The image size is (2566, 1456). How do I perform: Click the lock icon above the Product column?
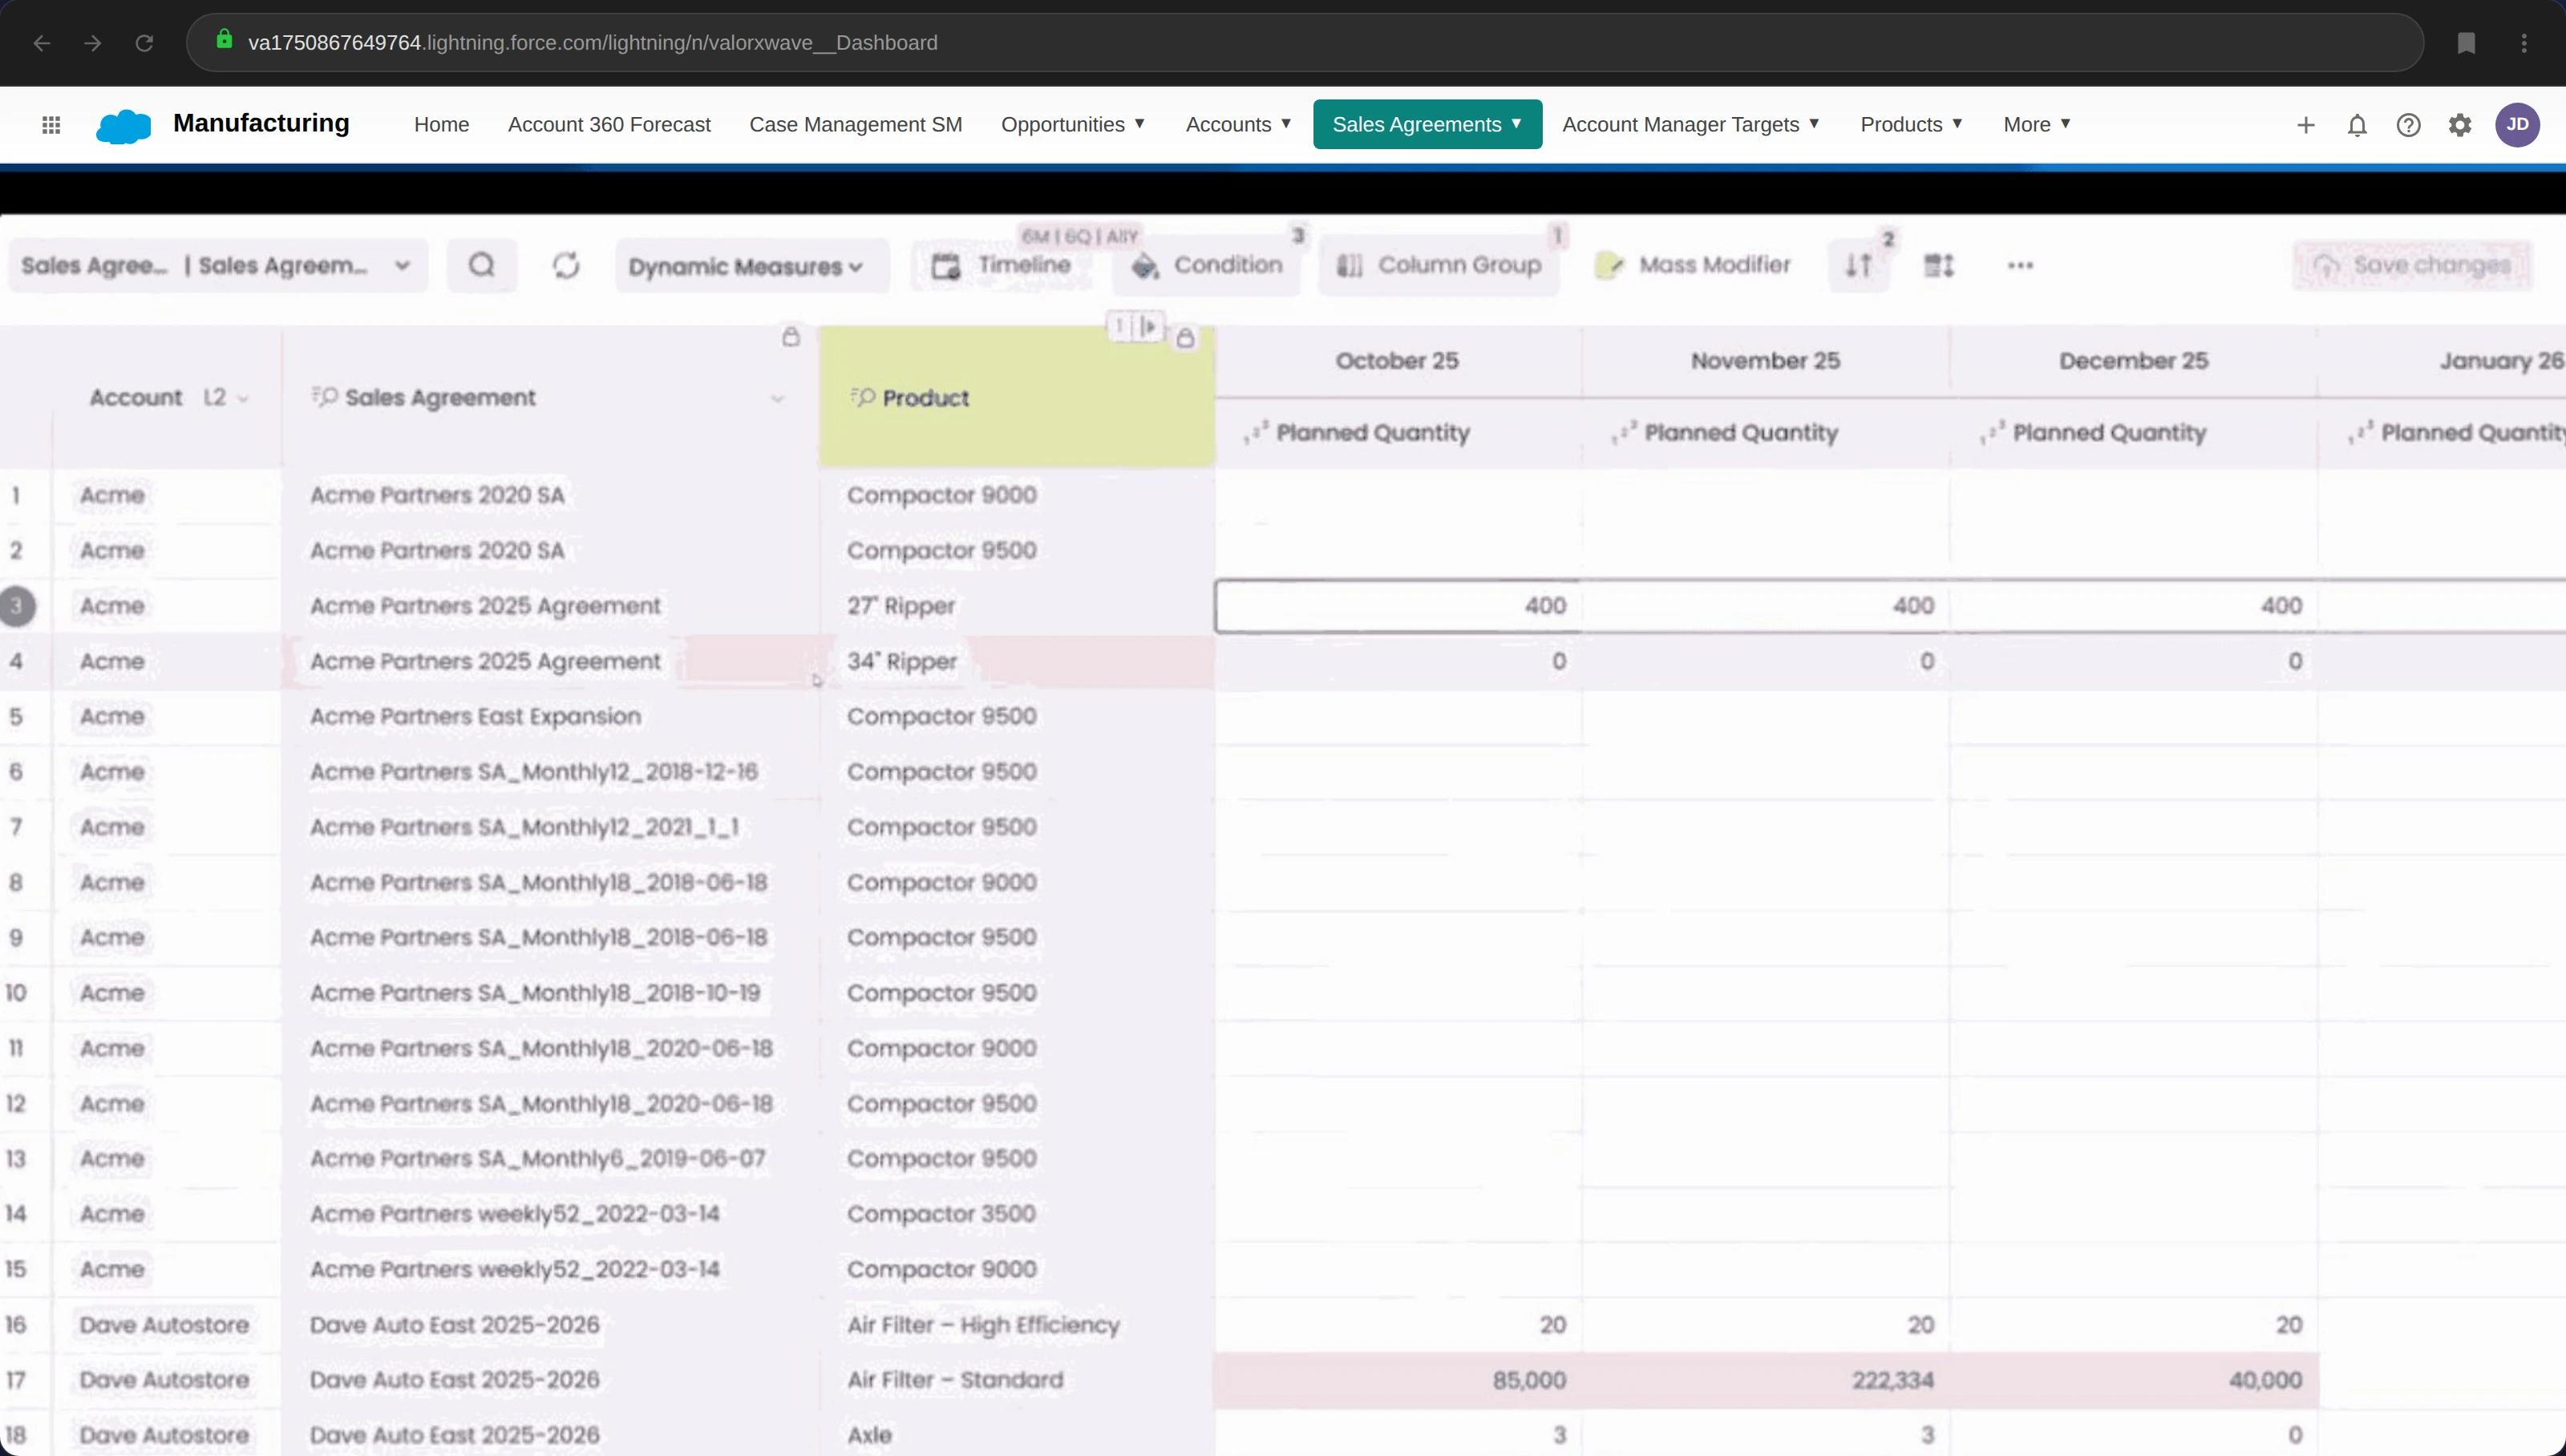pyautogui.click(x=1185, y=338)
